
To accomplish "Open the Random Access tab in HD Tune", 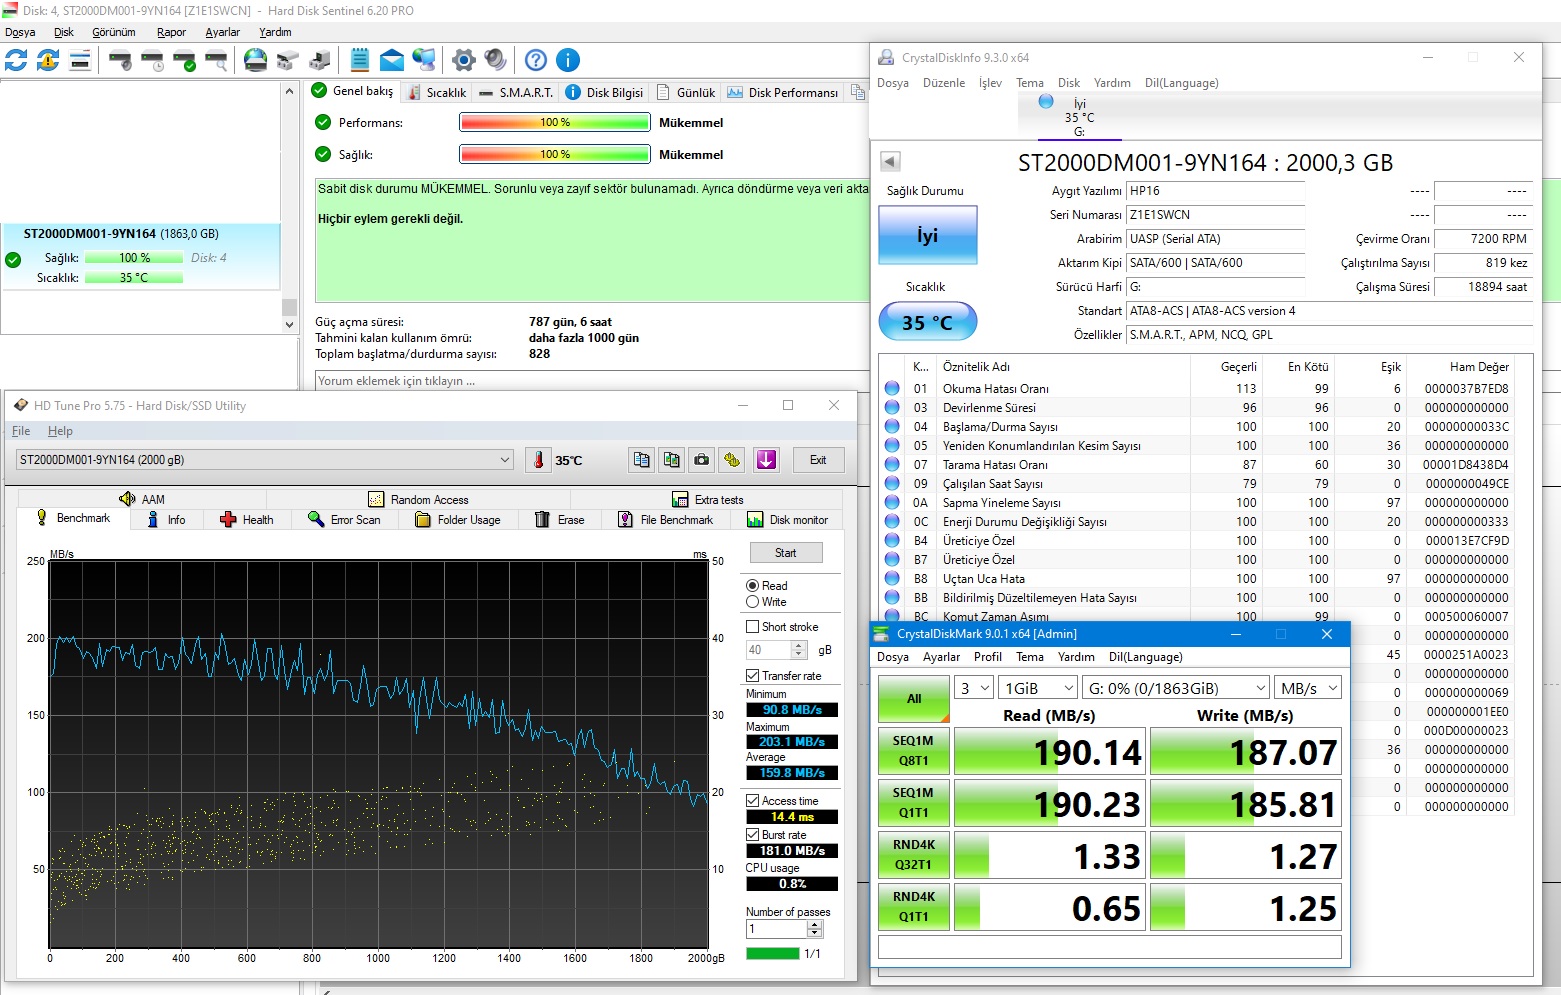I will coord(419,499).
